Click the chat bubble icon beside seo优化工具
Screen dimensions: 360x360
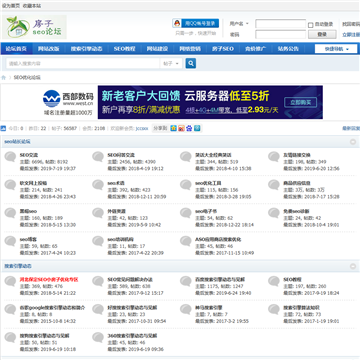pyautogui.click(x=186, y=185)
